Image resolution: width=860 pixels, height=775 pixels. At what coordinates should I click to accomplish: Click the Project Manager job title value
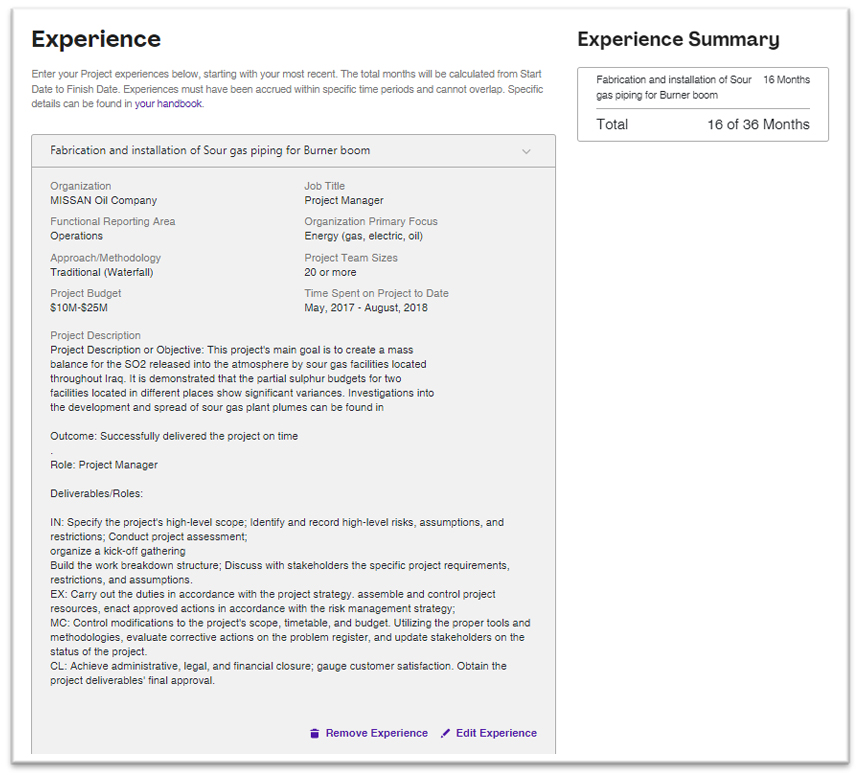click(344, 199)
